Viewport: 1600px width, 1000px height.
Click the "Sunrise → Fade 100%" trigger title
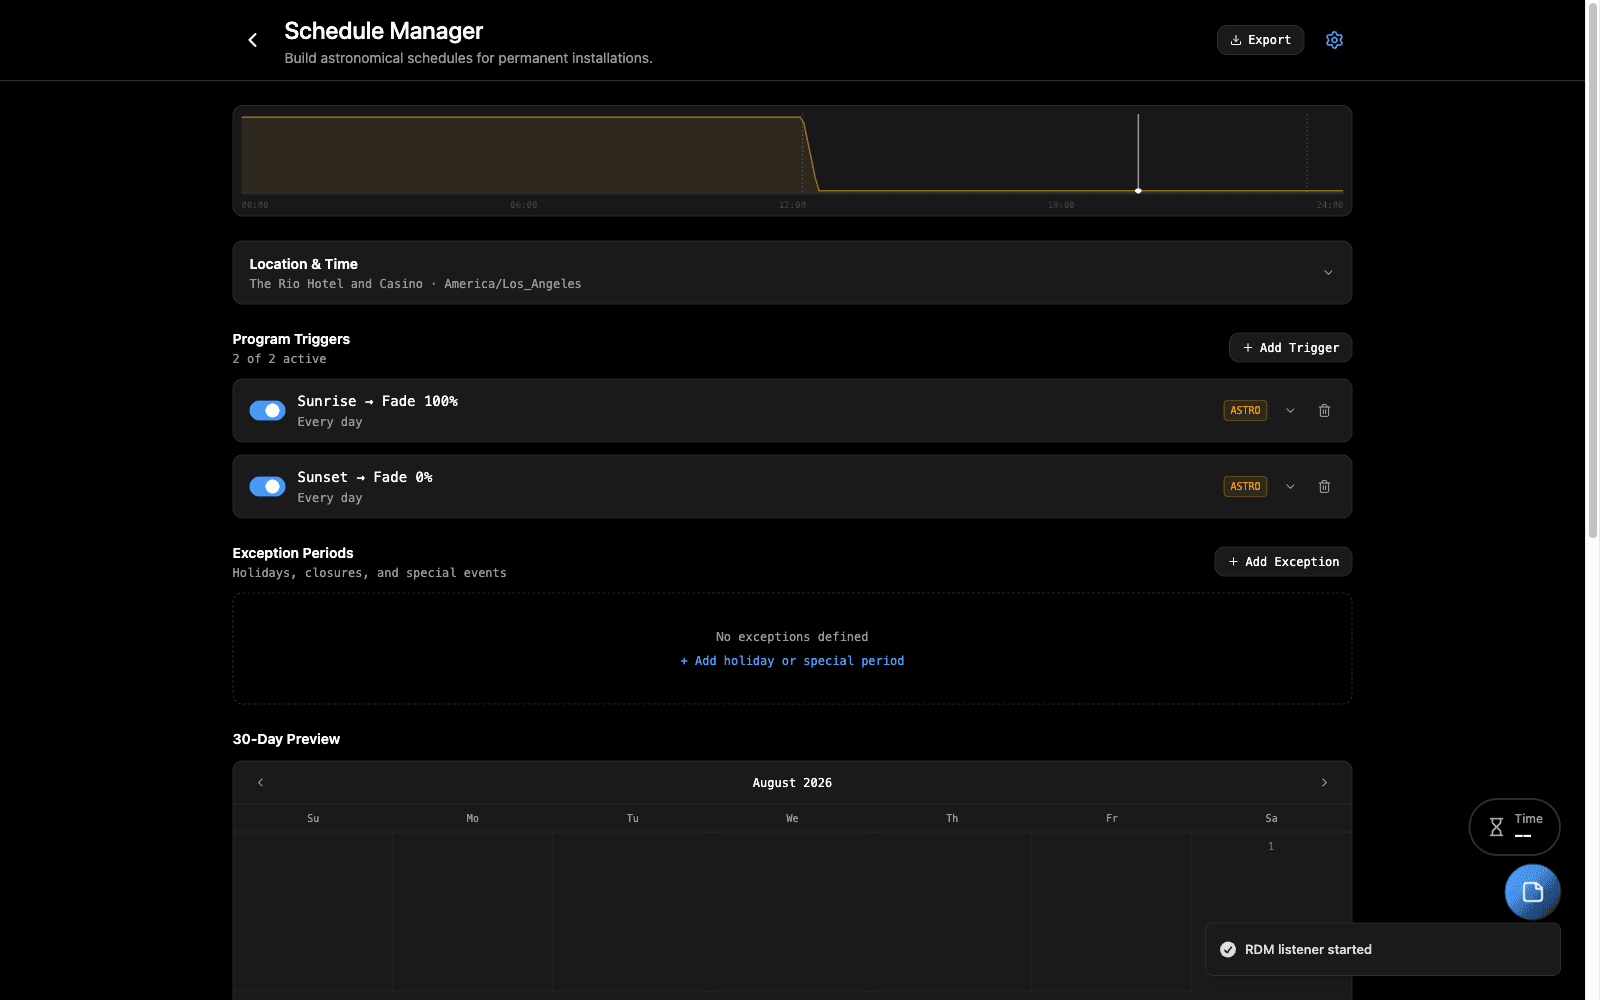[377, 401]
